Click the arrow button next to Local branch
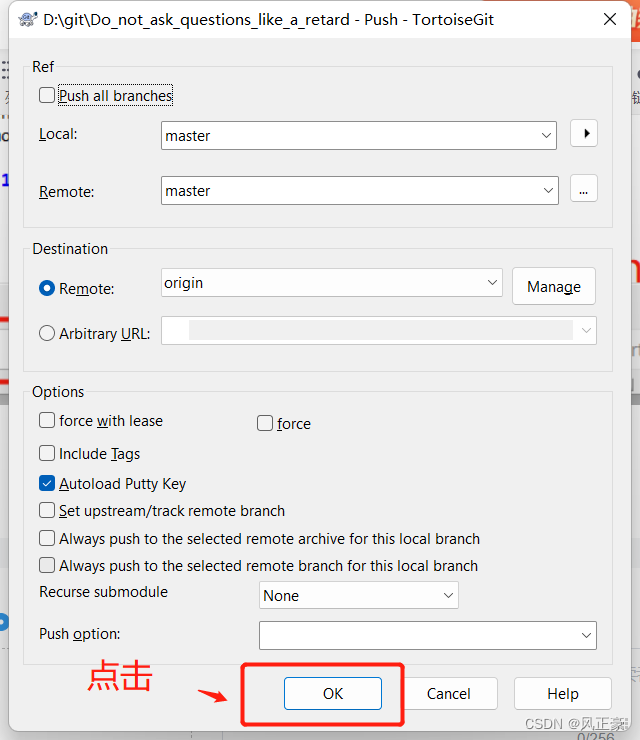The image size is (640, 740). 584,134
